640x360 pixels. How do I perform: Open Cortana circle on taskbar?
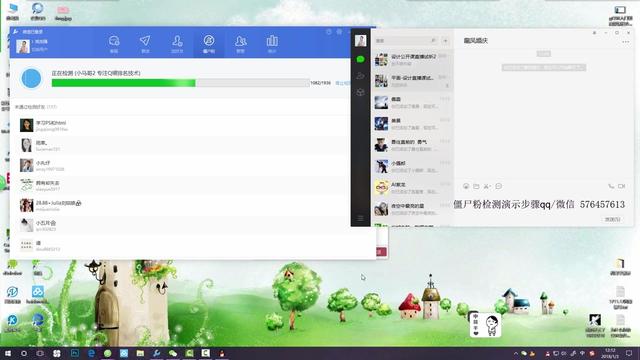tap(24, 353)
